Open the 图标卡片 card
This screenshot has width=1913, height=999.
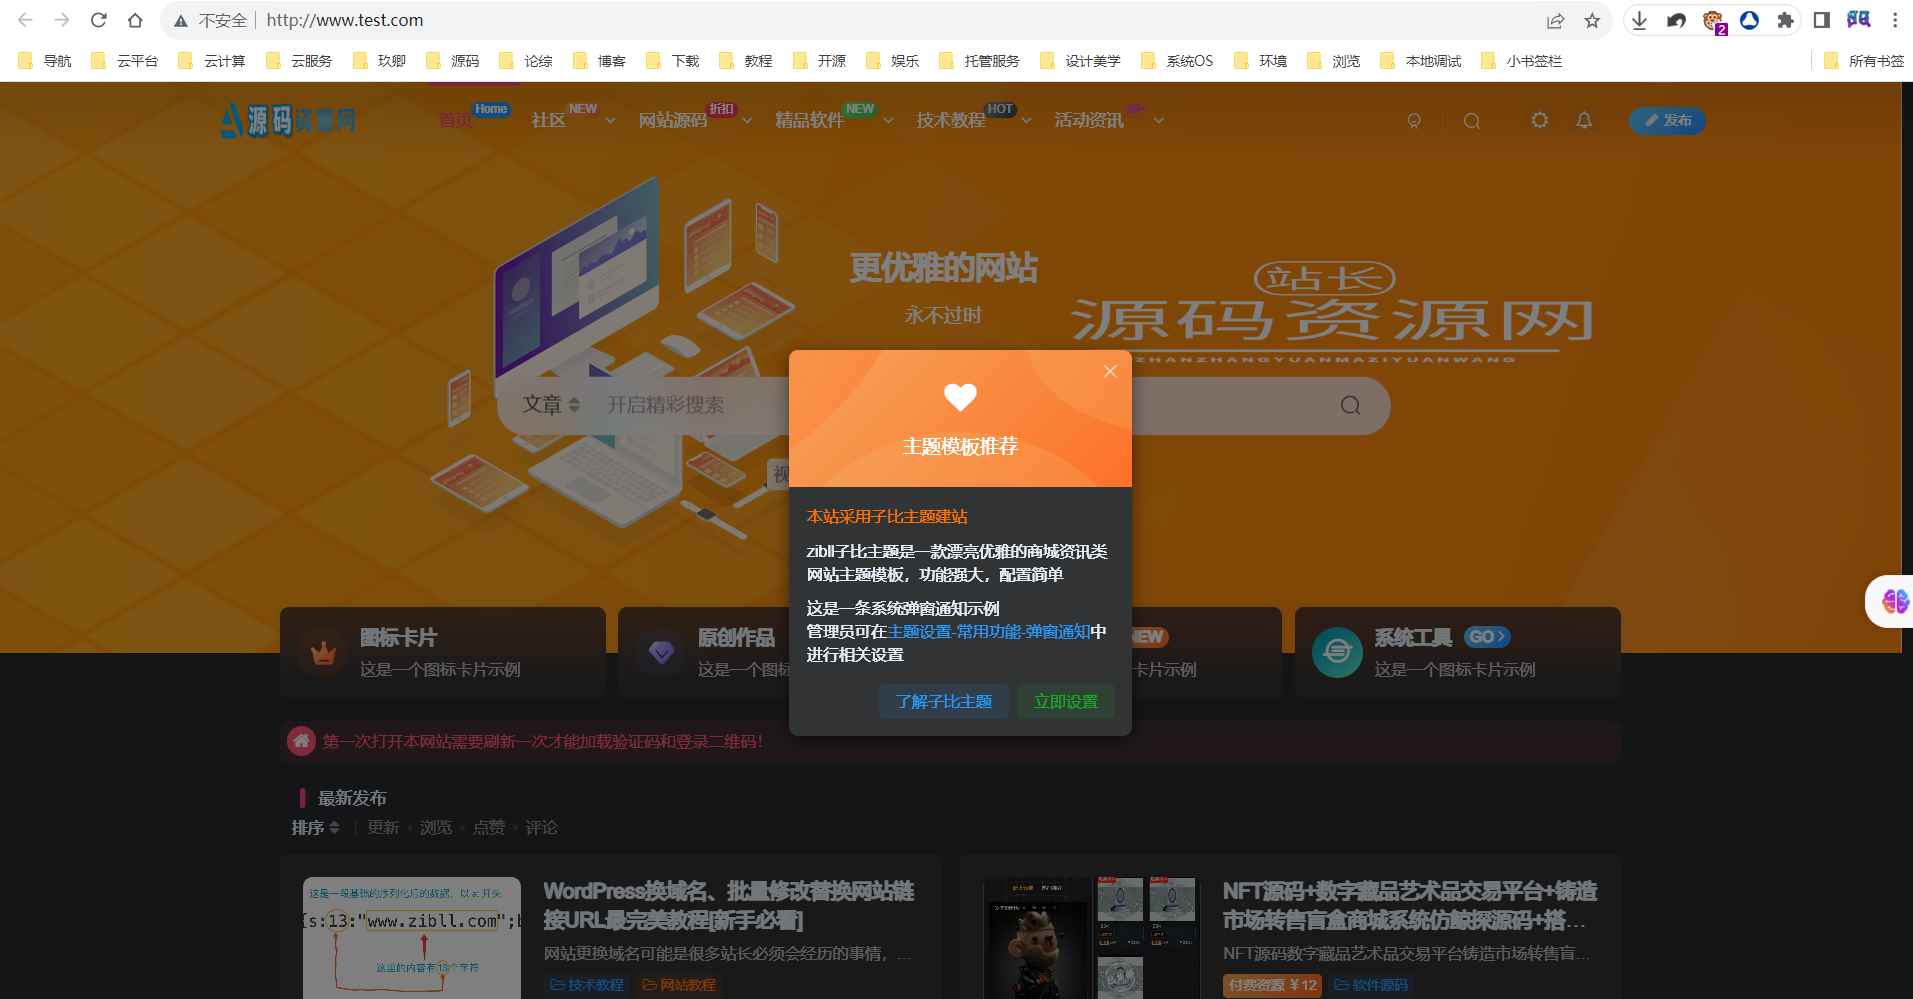[x=443, y=652]
